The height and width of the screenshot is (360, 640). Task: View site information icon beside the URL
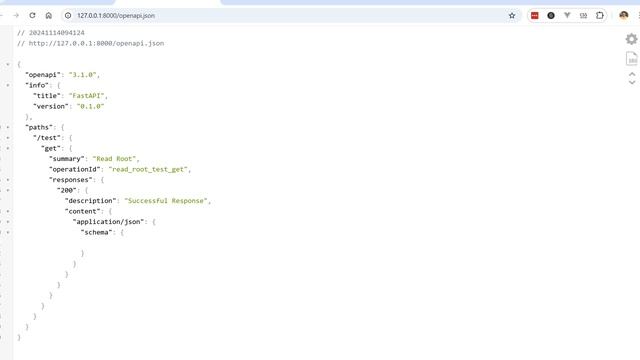pos(68,16)
